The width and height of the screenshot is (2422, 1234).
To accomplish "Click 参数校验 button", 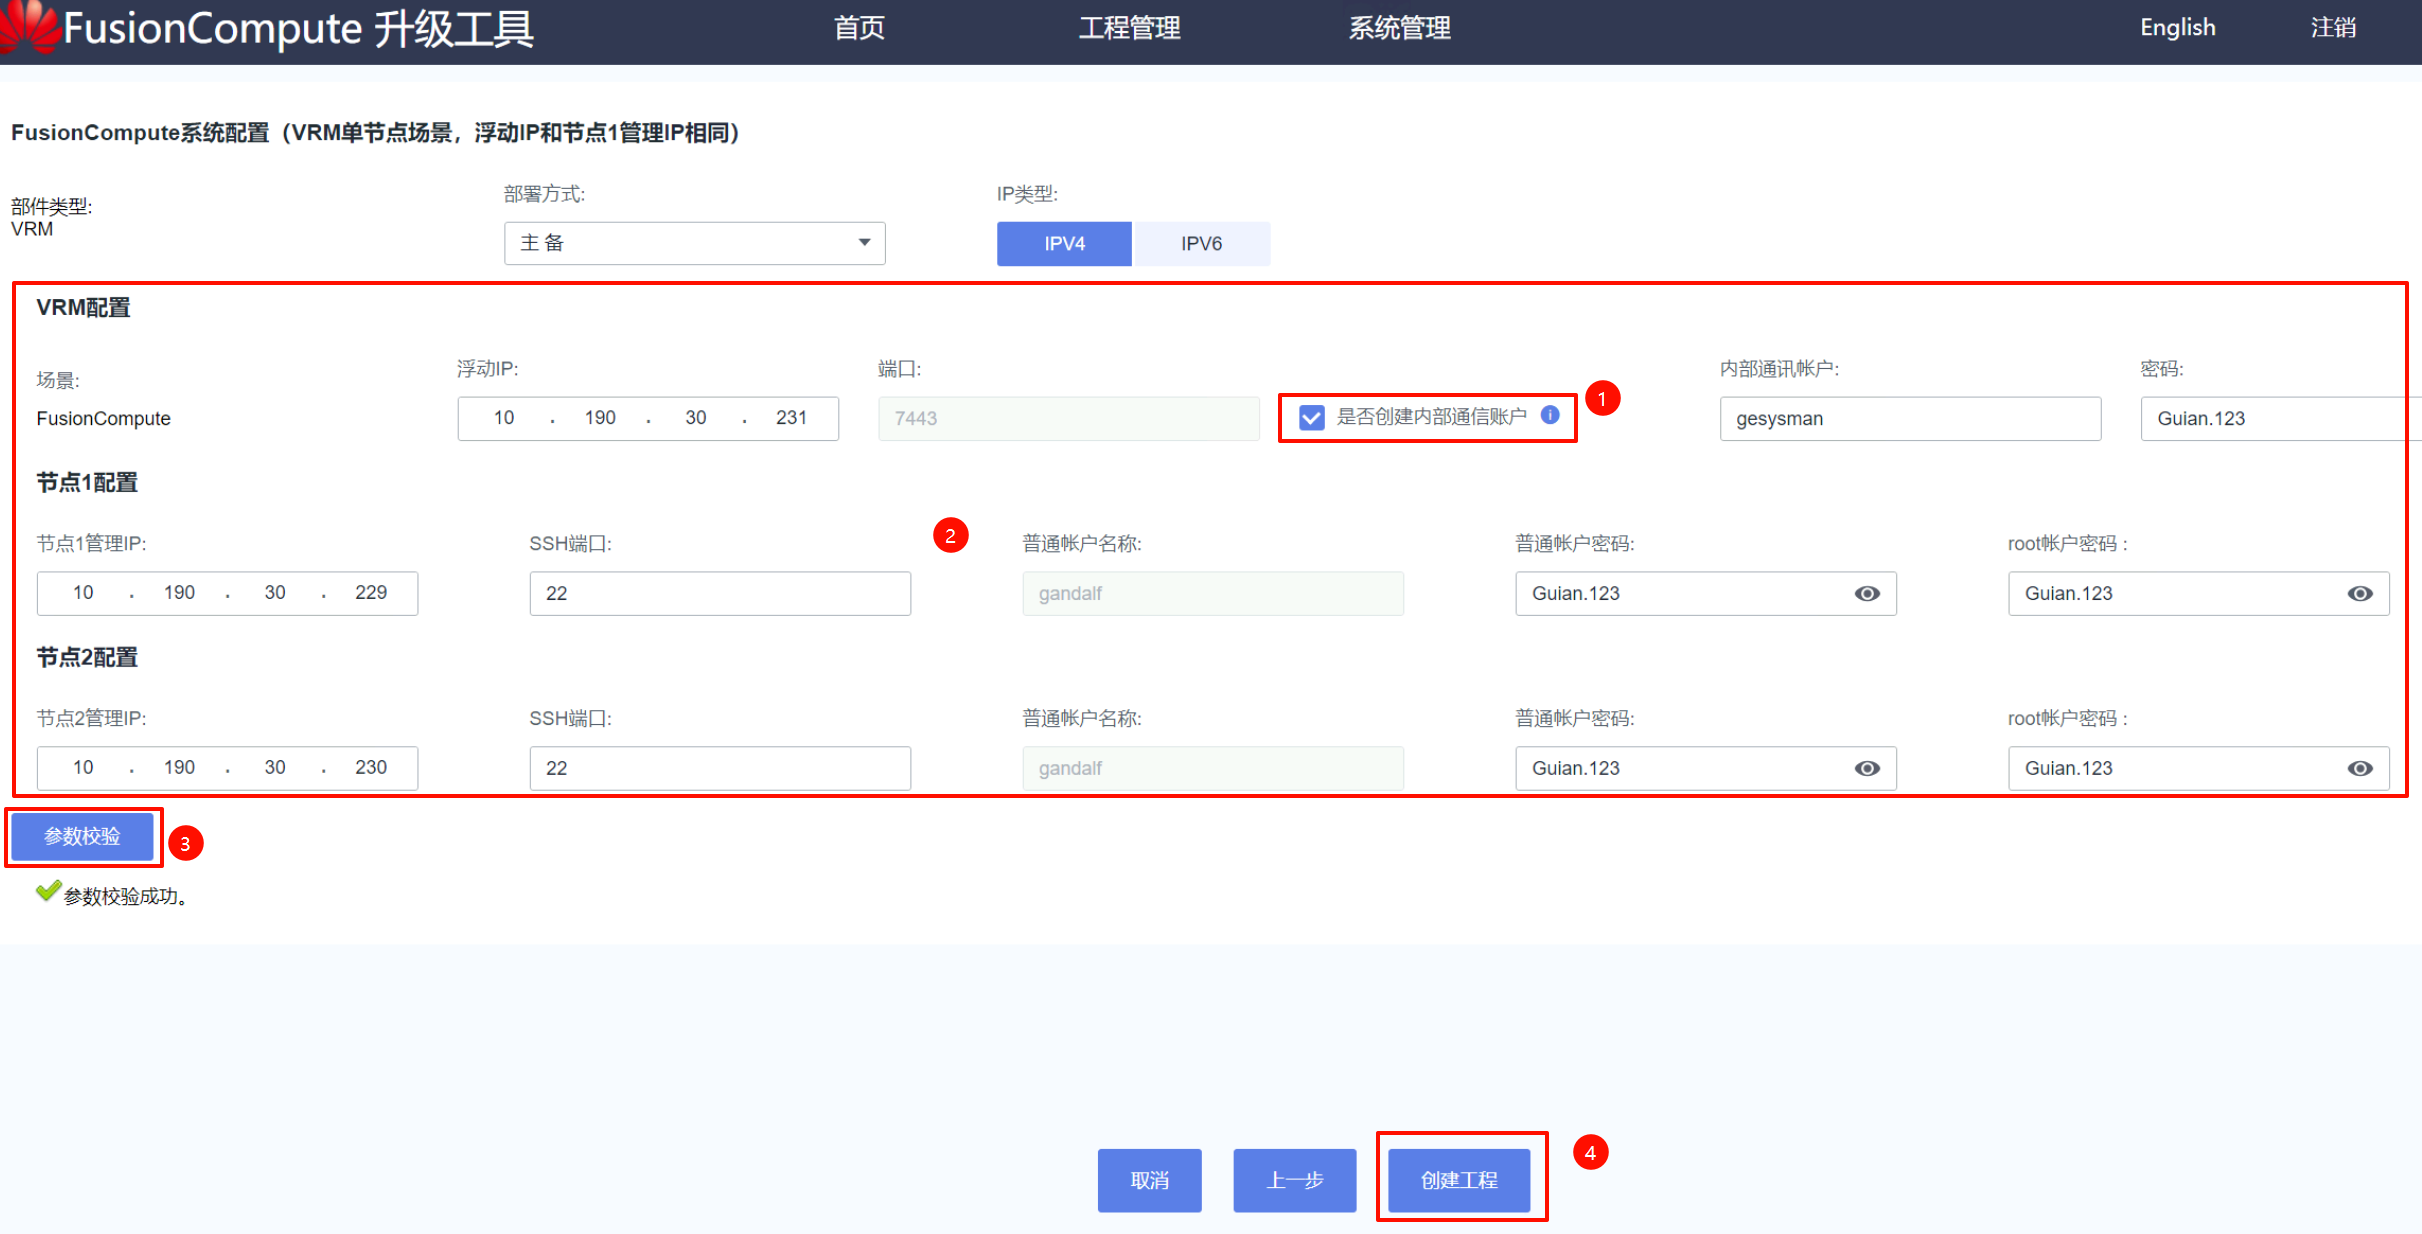I will click(x=83, y=836).
